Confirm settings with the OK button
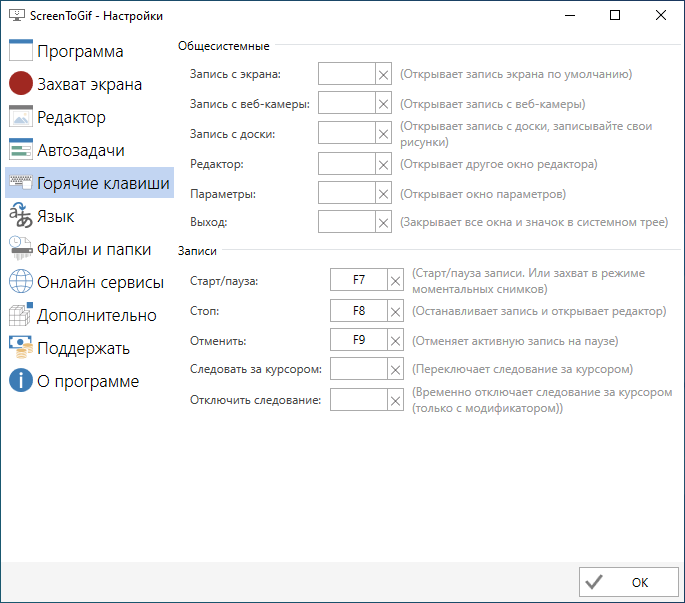This screenshot has width=685, height=603. (x=629, y=582)
